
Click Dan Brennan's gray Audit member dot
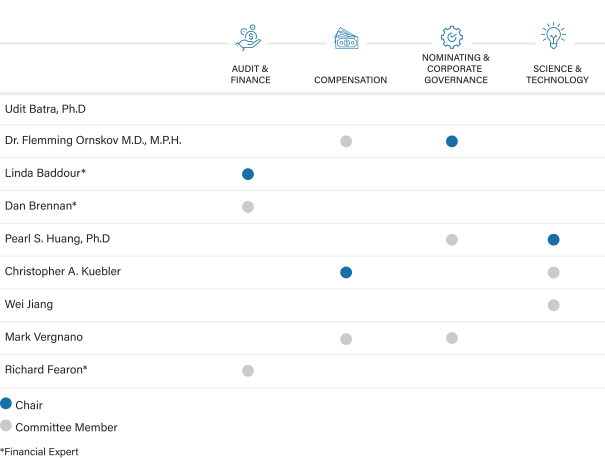point(248,207)
